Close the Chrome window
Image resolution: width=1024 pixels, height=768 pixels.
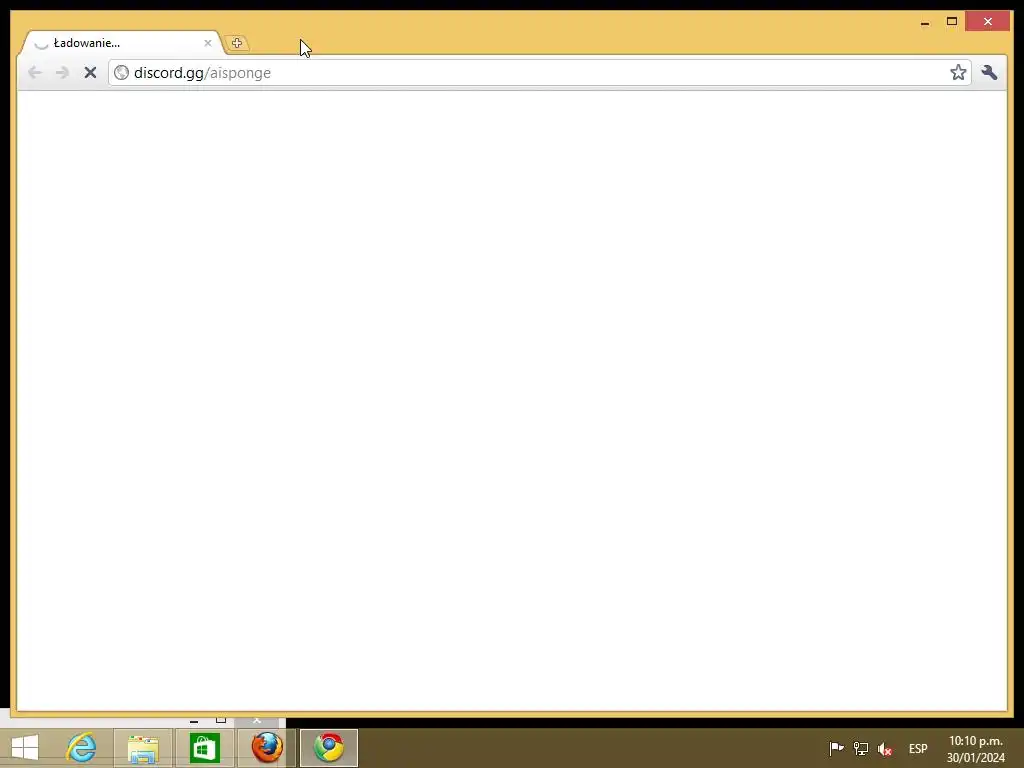click(x=987, y=22)
